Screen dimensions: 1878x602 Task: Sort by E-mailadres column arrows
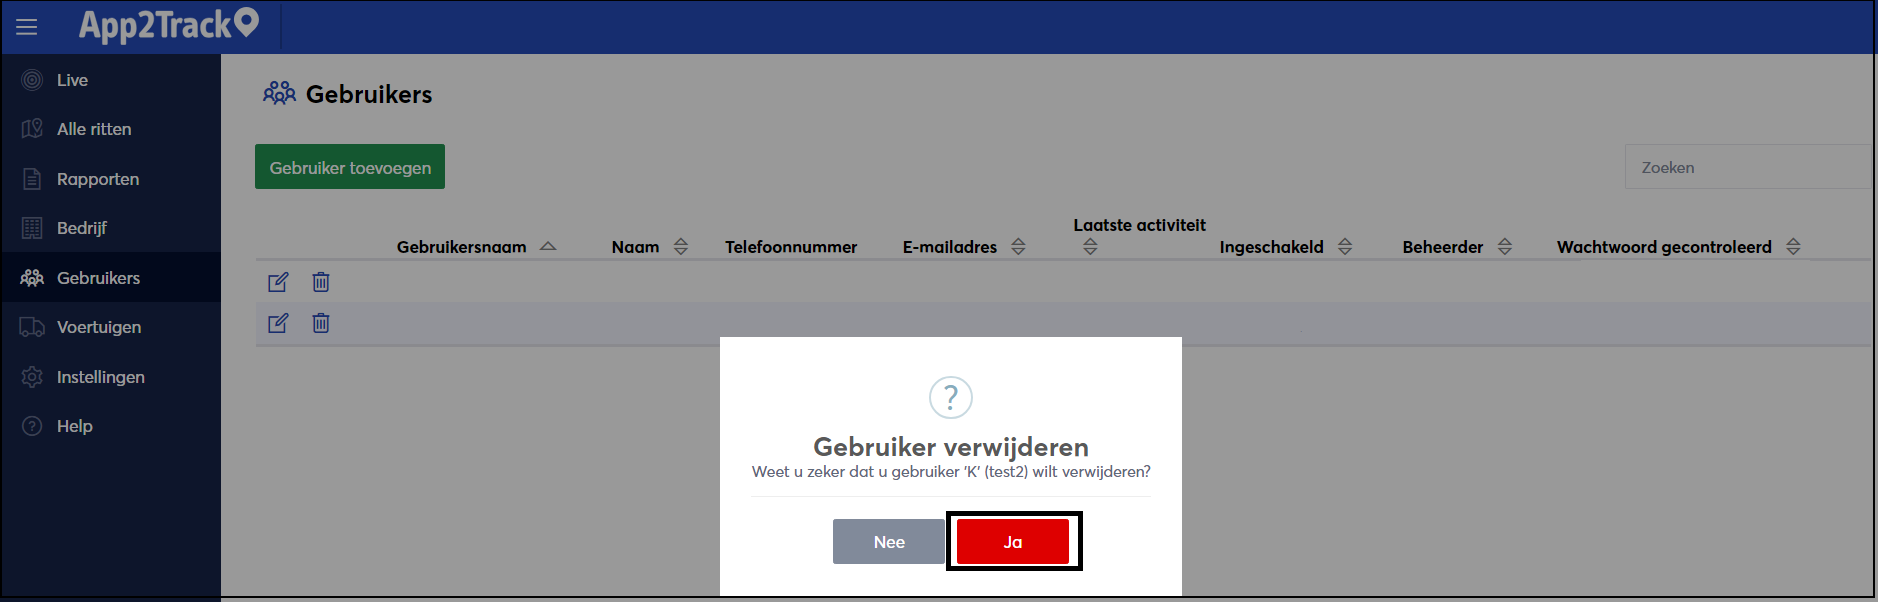click(1018, 246)
